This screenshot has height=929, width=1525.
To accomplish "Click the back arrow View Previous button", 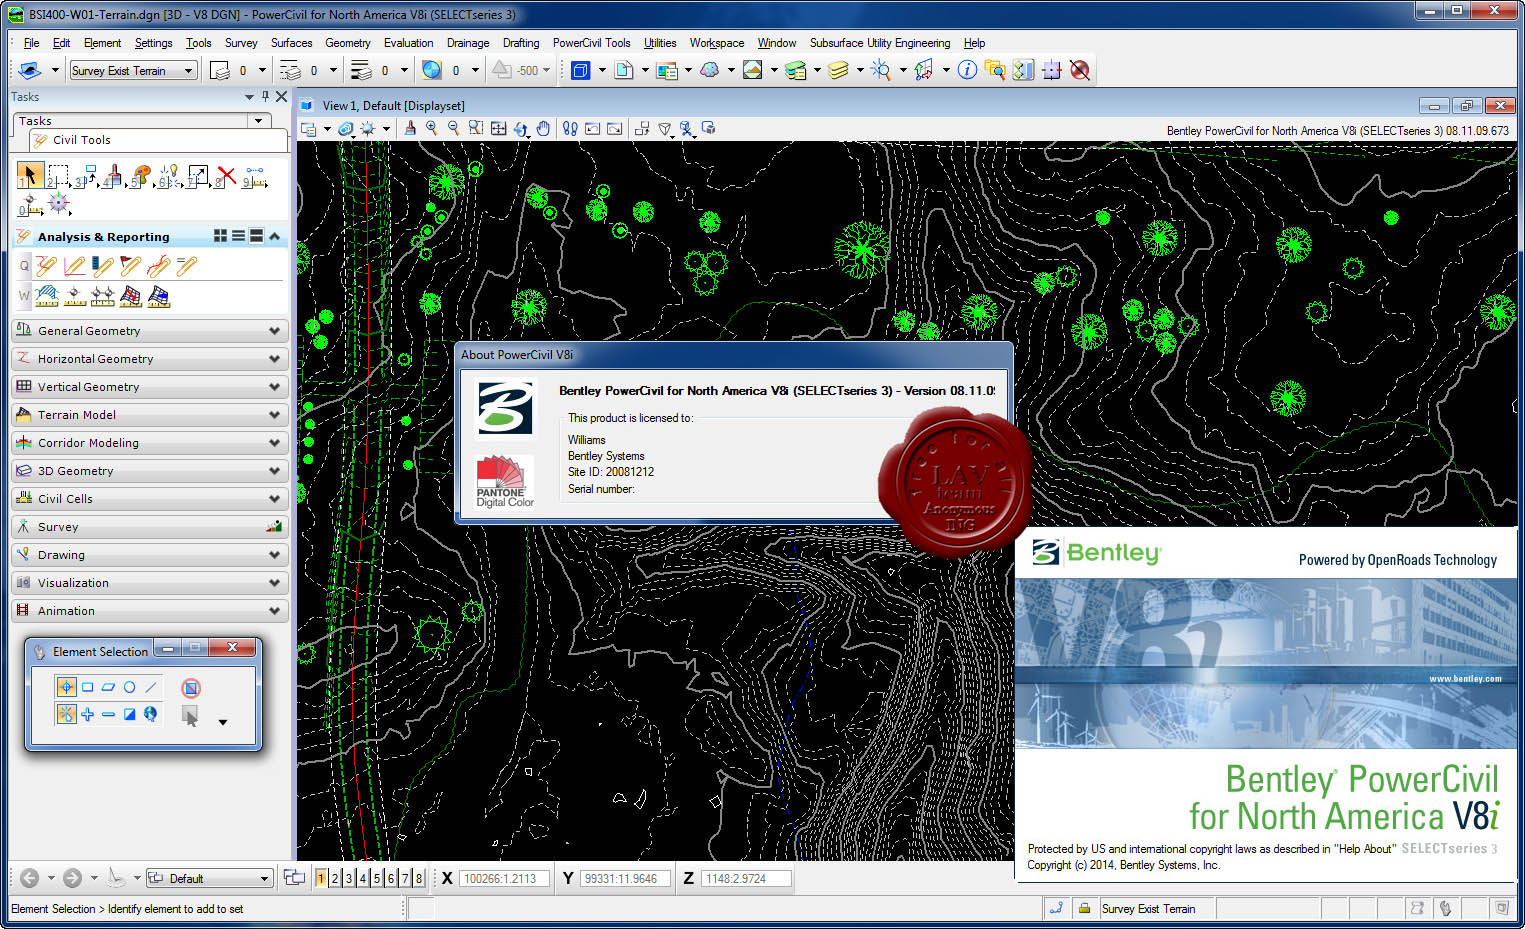I will coord(29,878).
